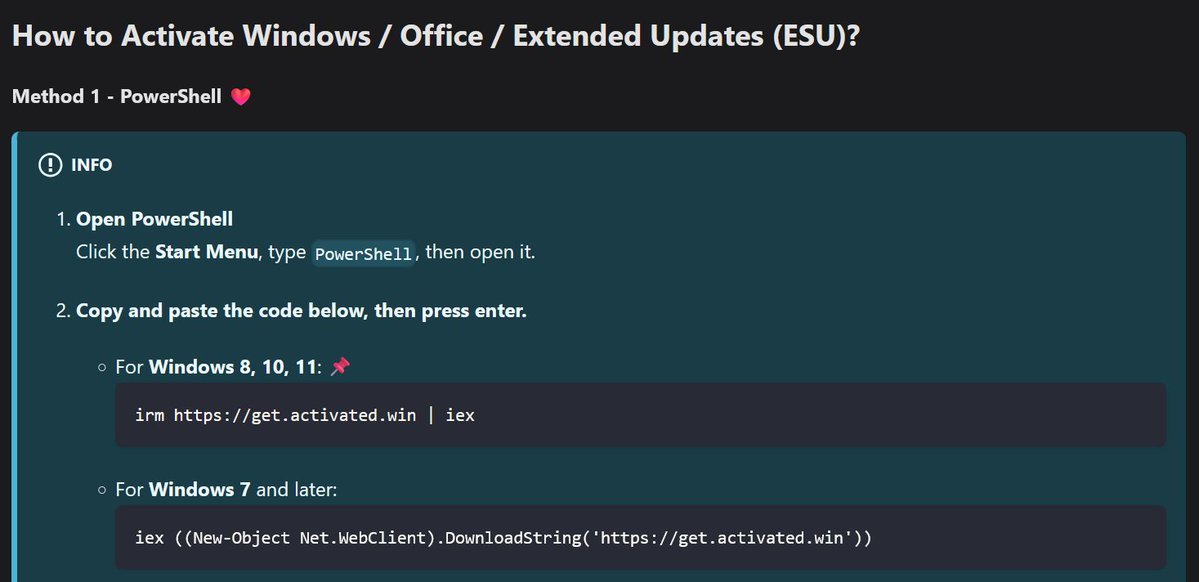Click the hollow bullet before Windows 7
The height and width of the screenshot is (582, 1199).
click(102, 491)
